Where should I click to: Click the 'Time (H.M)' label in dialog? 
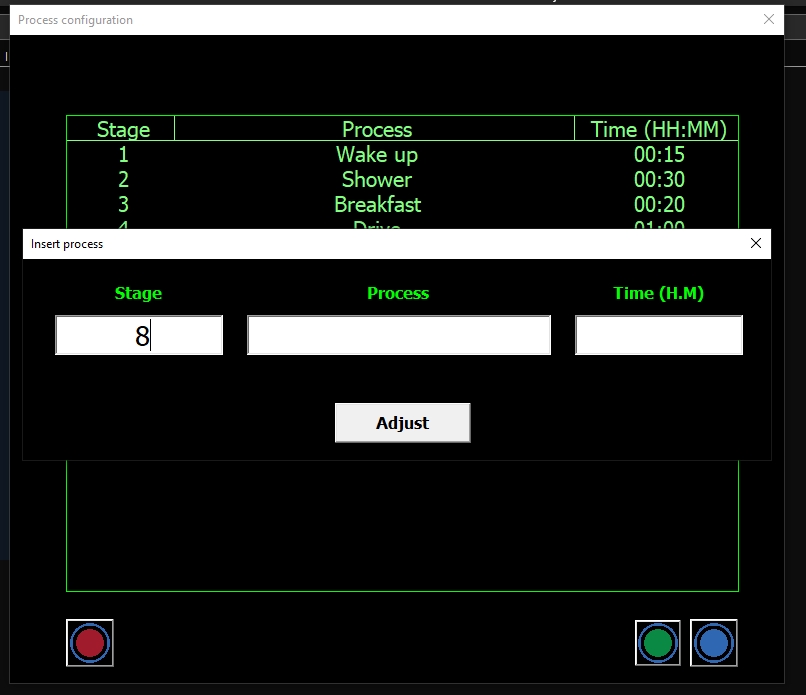tap(658, 293)
